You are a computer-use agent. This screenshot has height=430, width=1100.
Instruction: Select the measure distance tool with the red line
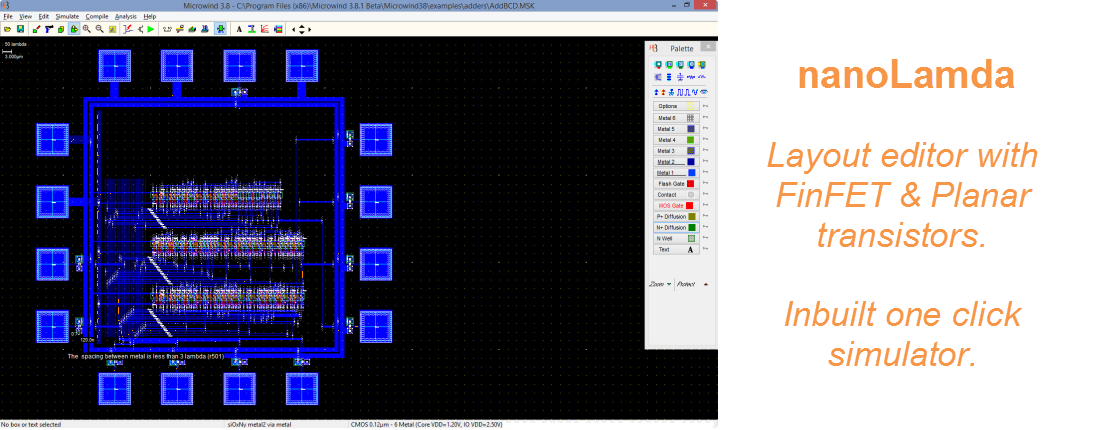click(128, 29)
